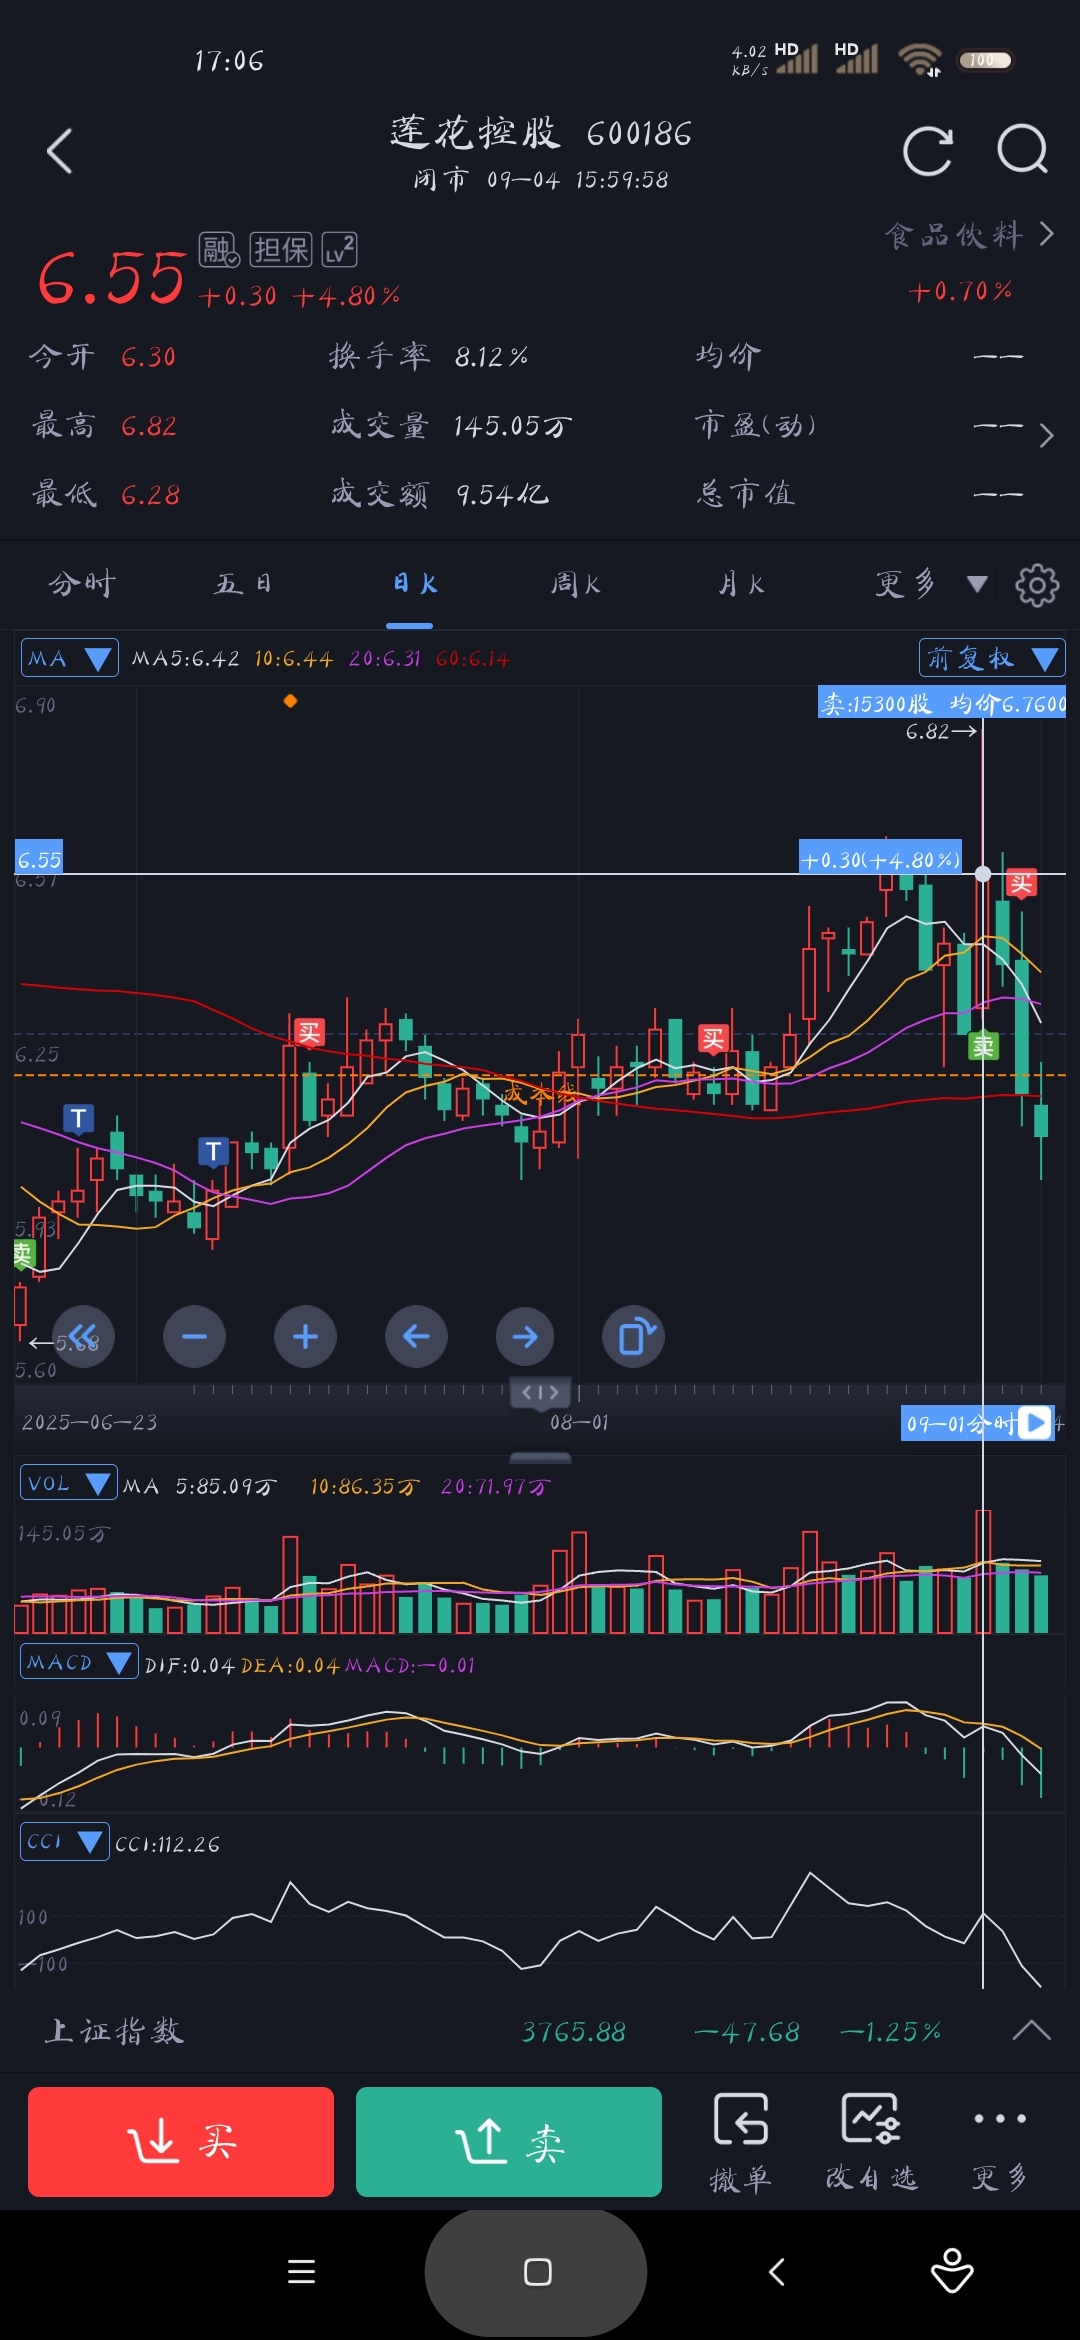This screenshot has height=2340, width=1080.
Task: Tap the green 卖 sell button
Action: 509,2142
